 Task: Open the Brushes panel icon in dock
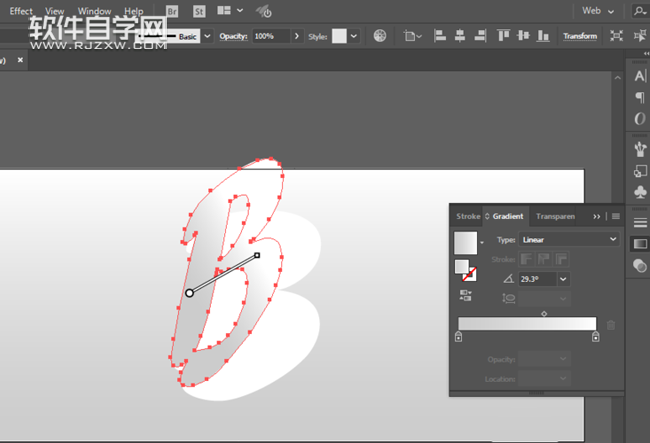click(x=640, y=148)
